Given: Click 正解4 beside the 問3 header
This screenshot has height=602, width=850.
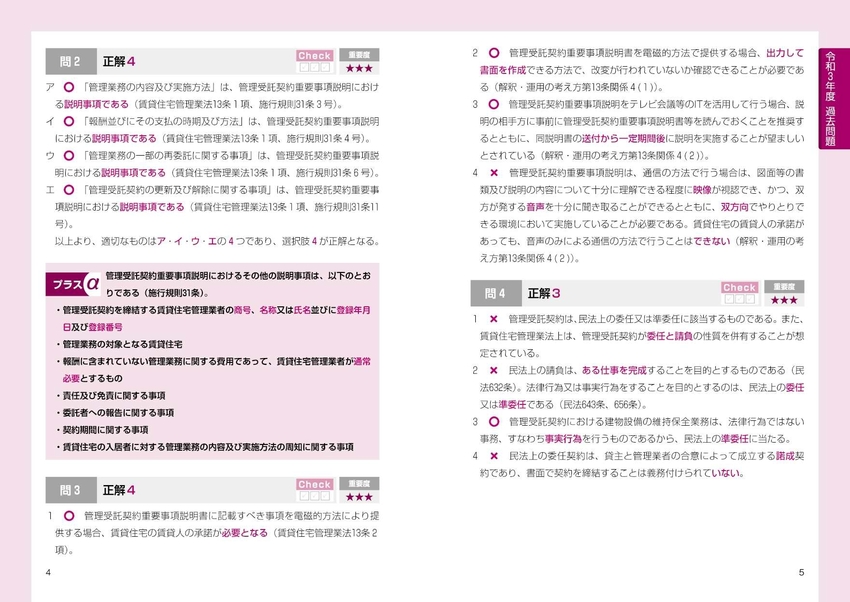Looking at the screenshot, I should tap(119, 490).
